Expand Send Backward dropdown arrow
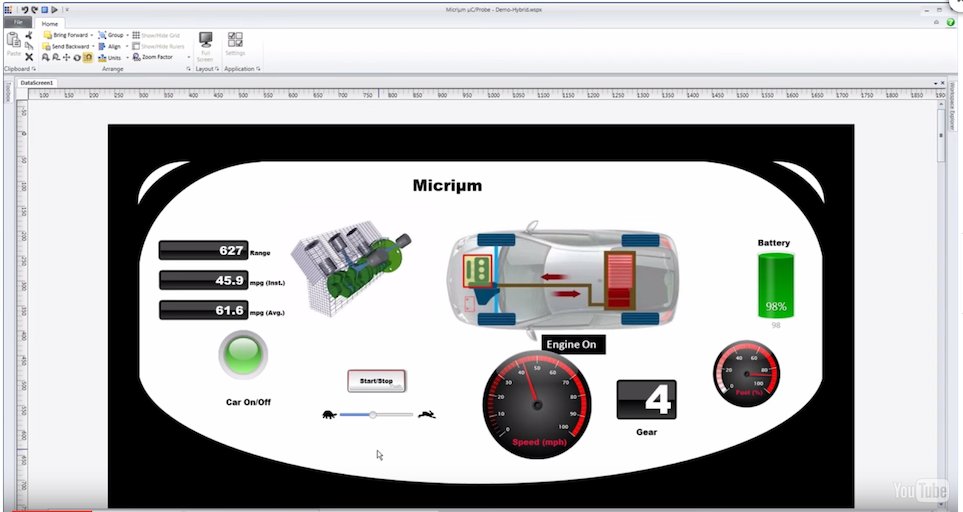 [93, 46]
